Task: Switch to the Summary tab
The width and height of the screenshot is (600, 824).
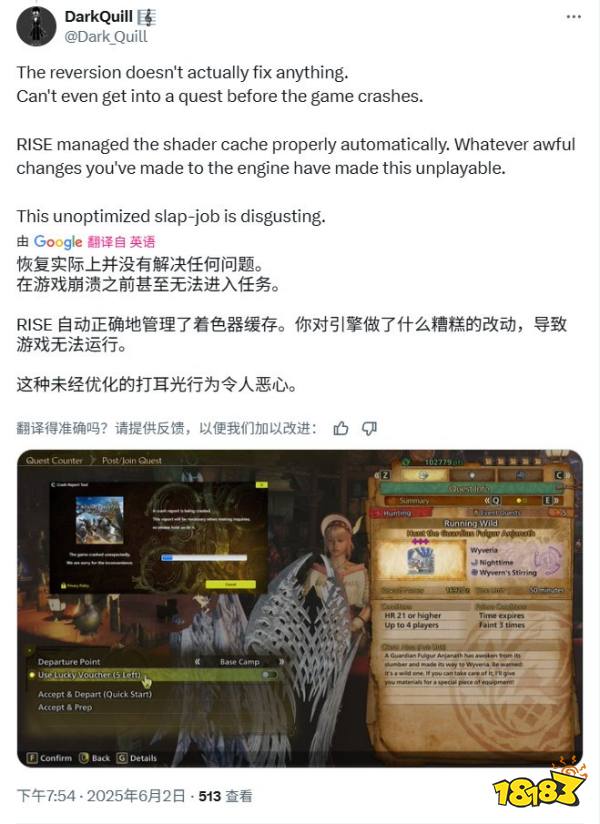Action: (x=415, y=501)
